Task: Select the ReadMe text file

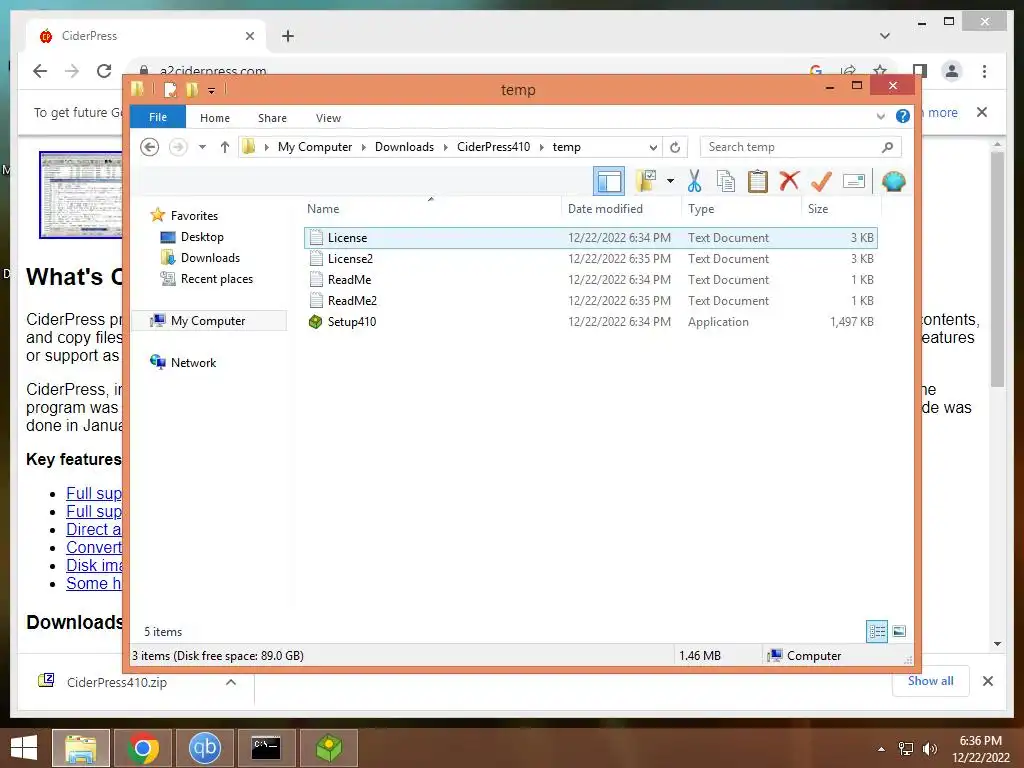Action: pos(590,280)
